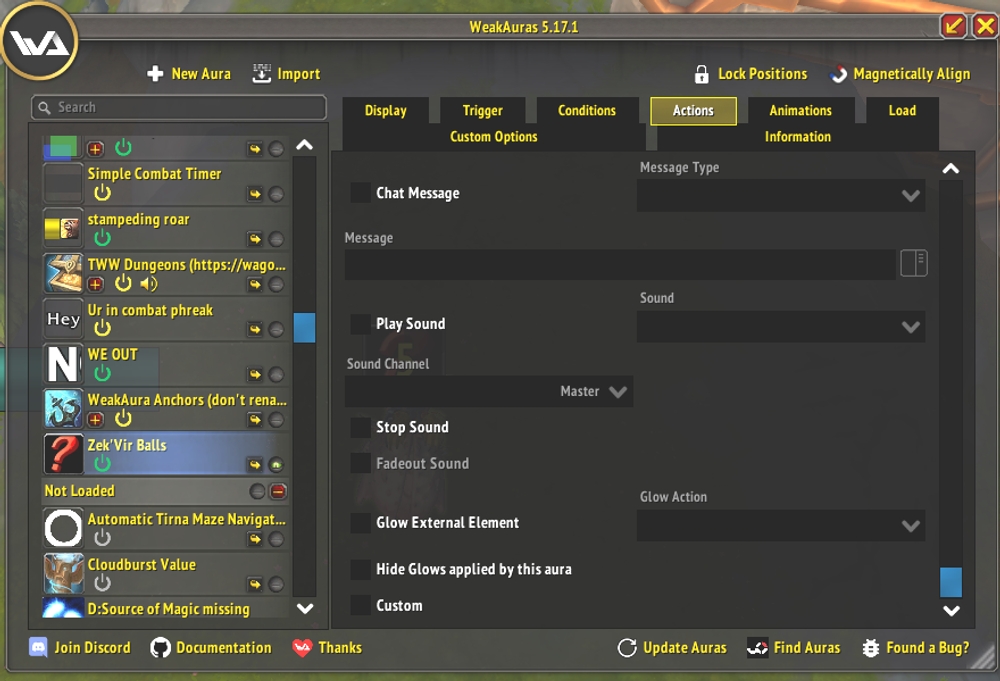Open the Animations tab
The image size is (1000, 681).
[800, 110]
